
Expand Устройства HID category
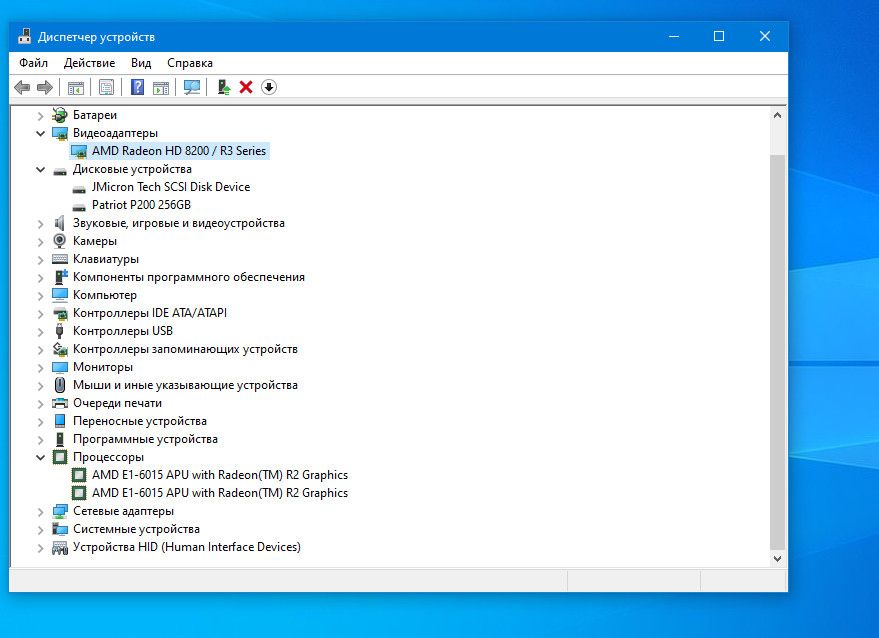pos(40,548)
